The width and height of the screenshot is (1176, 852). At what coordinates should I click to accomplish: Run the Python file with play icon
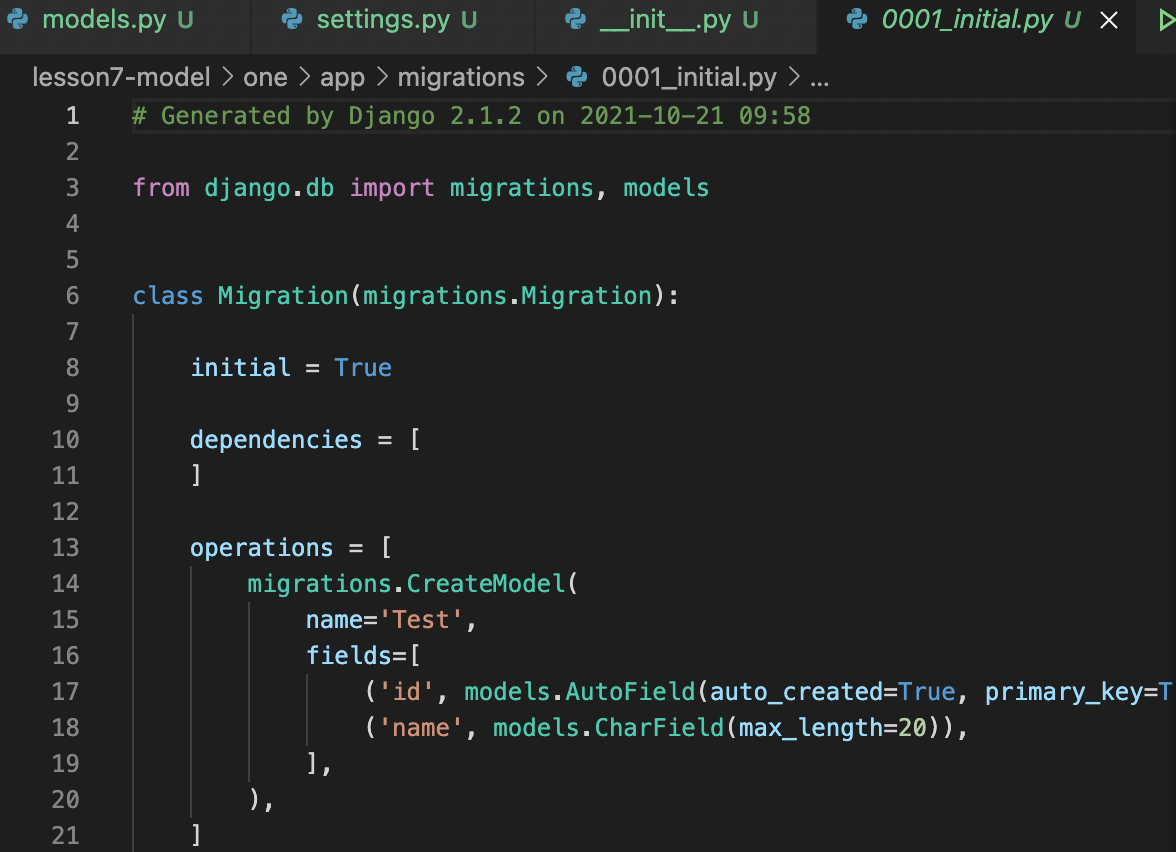(x=1166, y=20)
